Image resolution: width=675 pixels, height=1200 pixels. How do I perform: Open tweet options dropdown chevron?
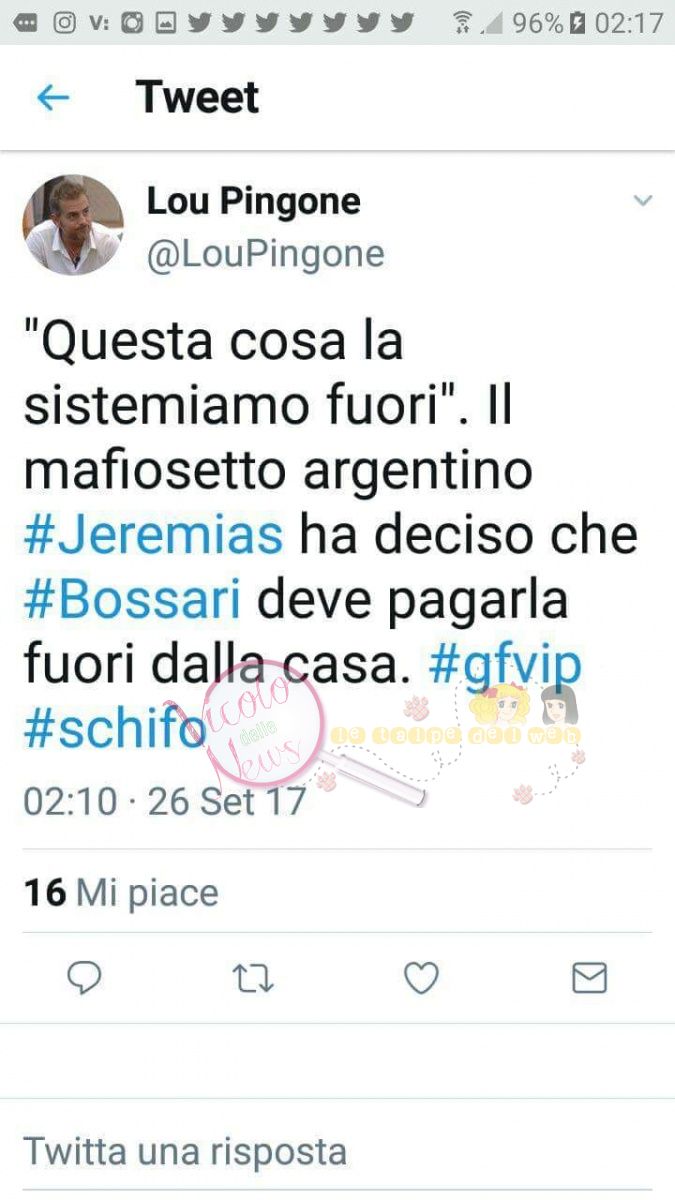click(642, 201)
